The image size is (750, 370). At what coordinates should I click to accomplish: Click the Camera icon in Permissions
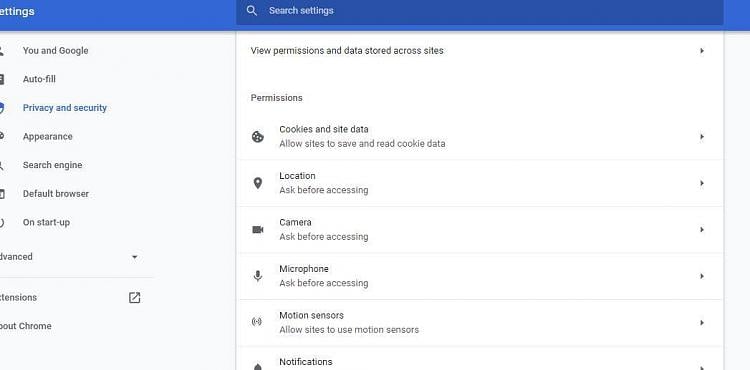click(258, 230)
